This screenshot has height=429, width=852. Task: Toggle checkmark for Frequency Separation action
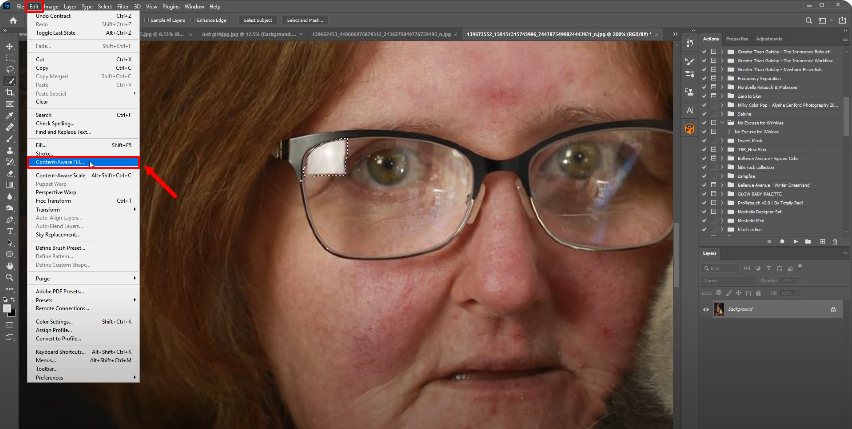coord(704,79)
